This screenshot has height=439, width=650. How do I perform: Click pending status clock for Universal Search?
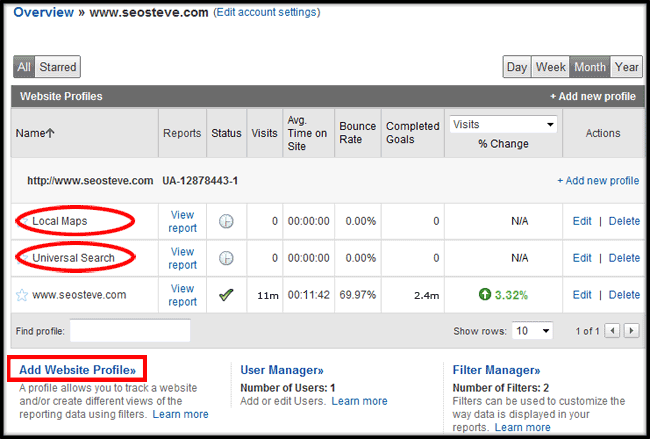tap(226, 258)
